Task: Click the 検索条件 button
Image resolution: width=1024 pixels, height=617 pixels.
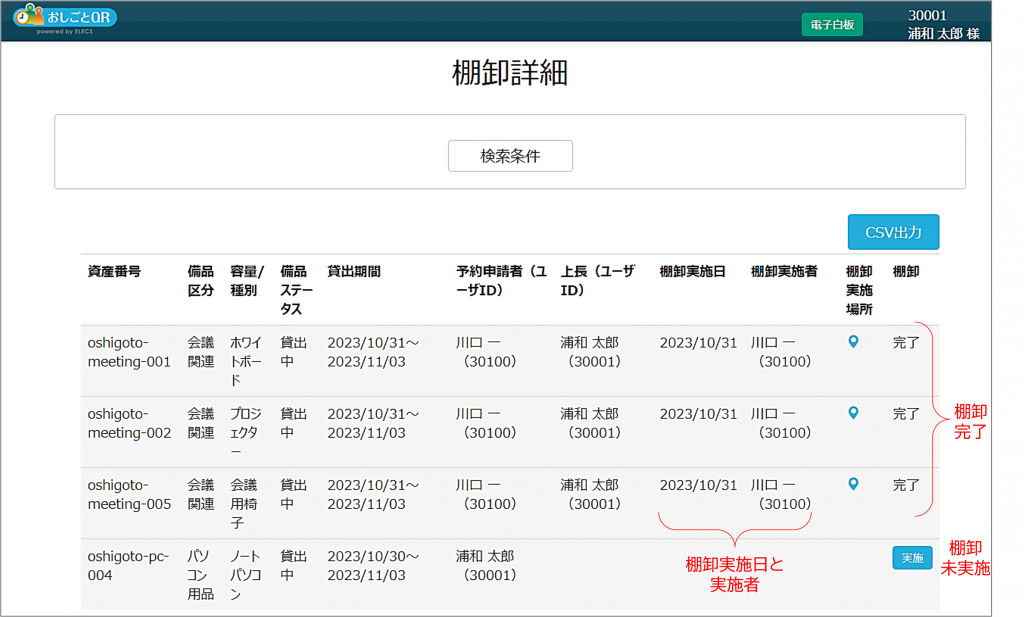Action: pos(510,156)
